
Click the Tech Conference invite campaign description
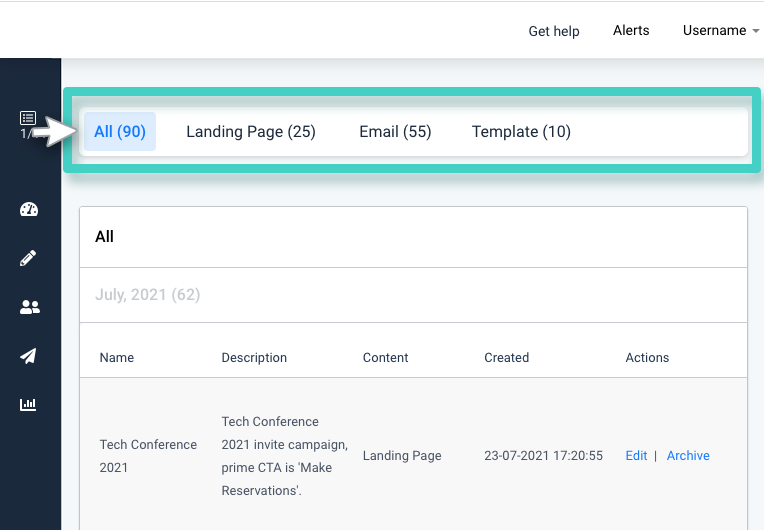[x=285, y=456]
